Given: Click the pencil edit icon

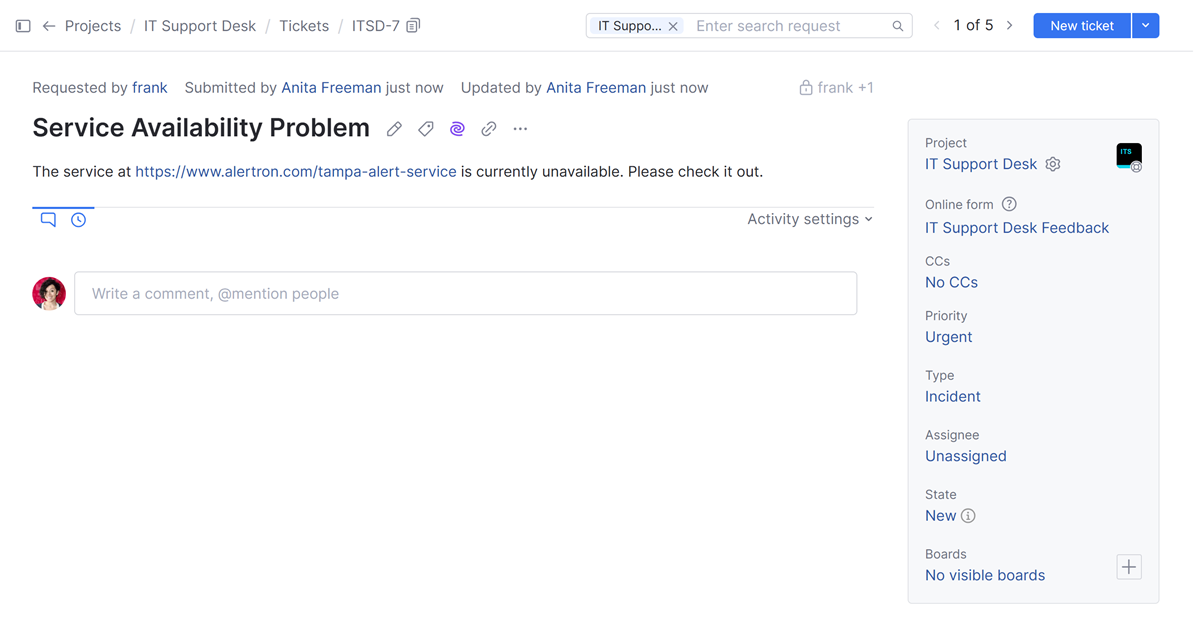Looking at the screenshot, I should tap(394, 129).
